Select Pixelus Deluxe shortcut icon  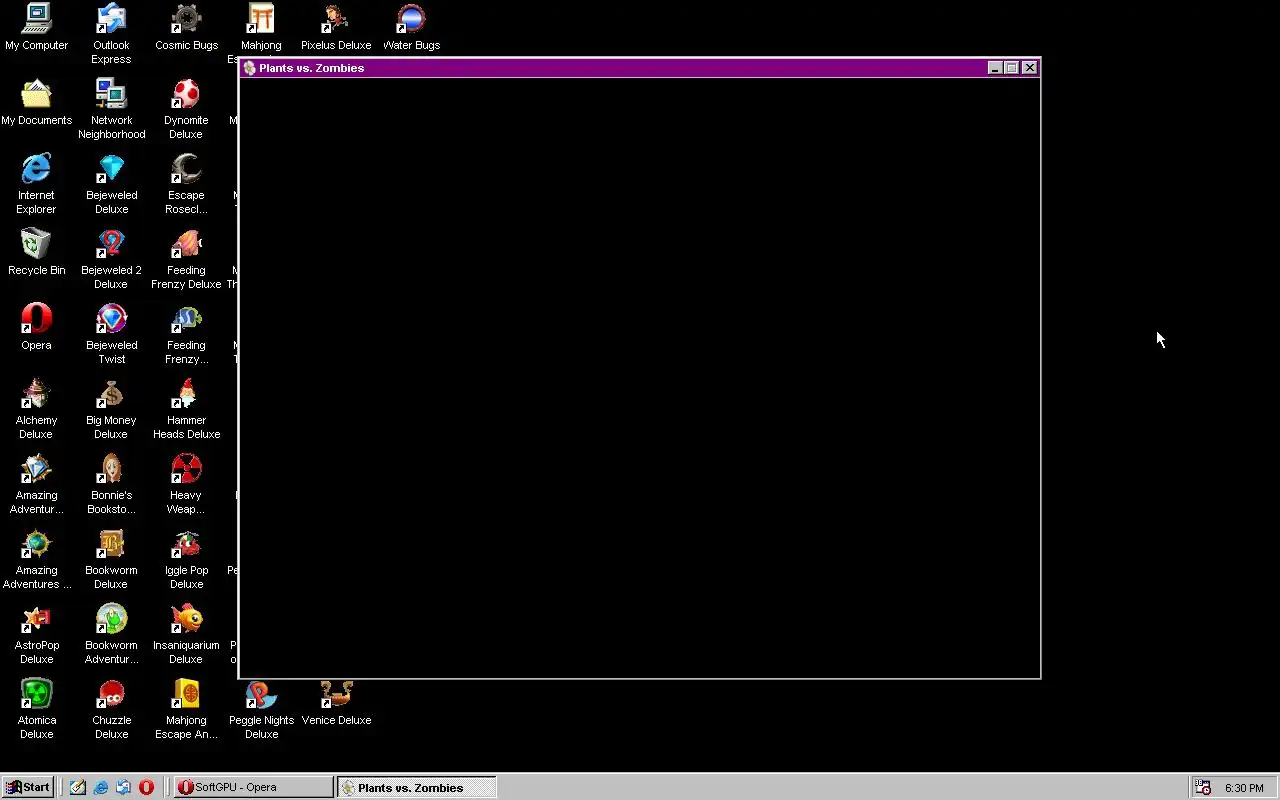click(x=336, y=27)
